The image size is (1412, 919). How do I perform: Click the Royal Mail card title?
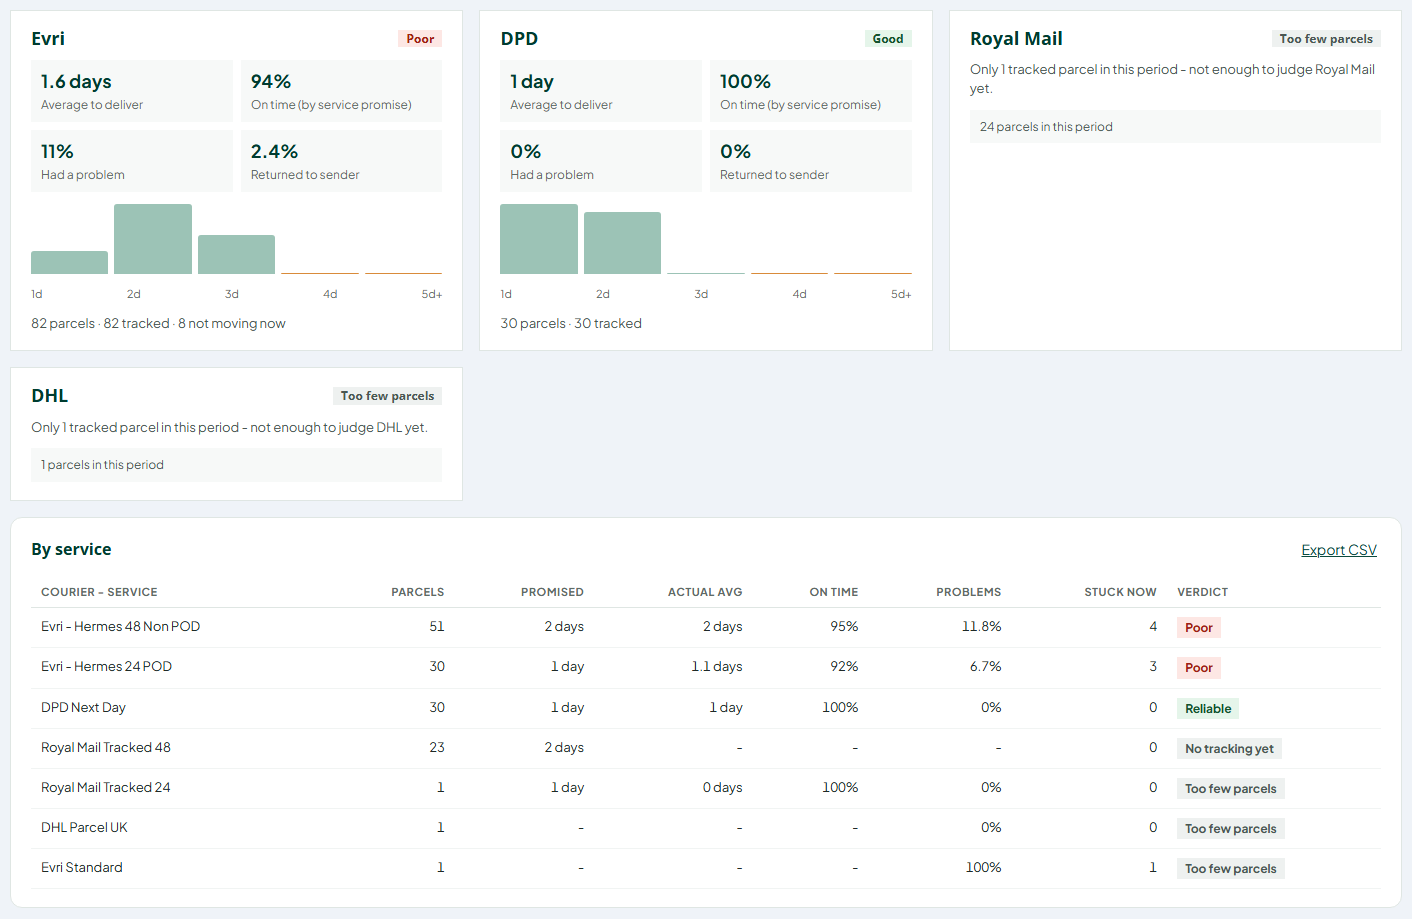(x=1016, y=39)
